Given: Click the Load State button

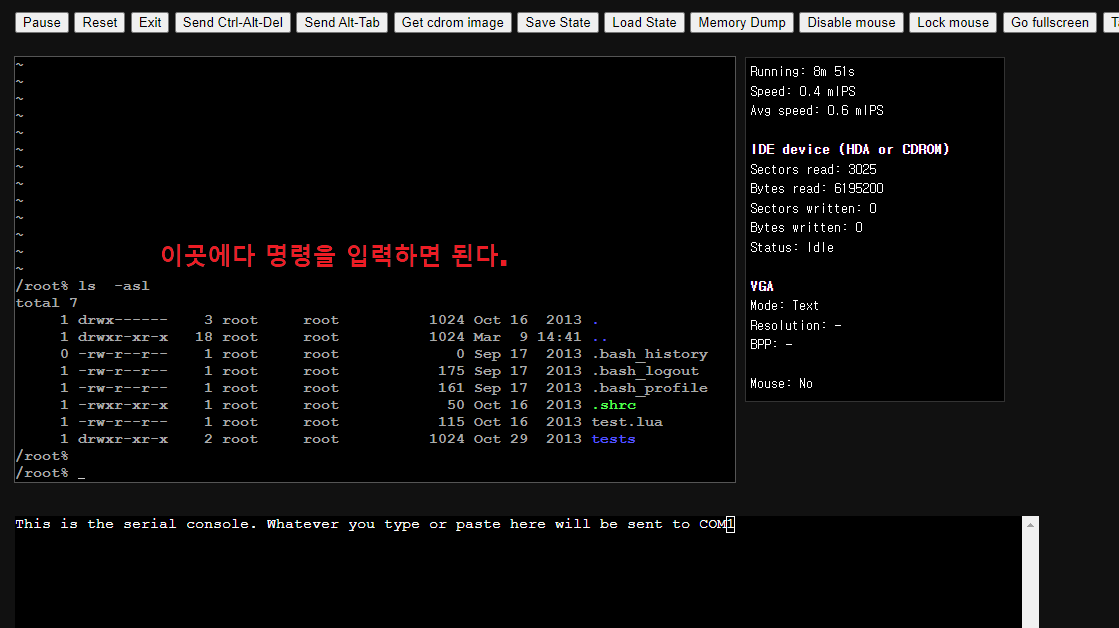Looking at the screenshot, I should pos(644,23).
